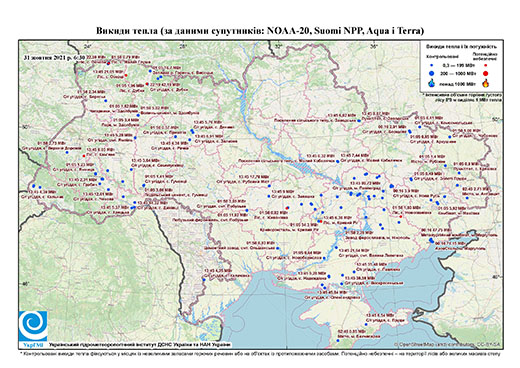Click the 24° longitude label at top
Viewport: 520px width, 368px height.
[x=88, y=46]
